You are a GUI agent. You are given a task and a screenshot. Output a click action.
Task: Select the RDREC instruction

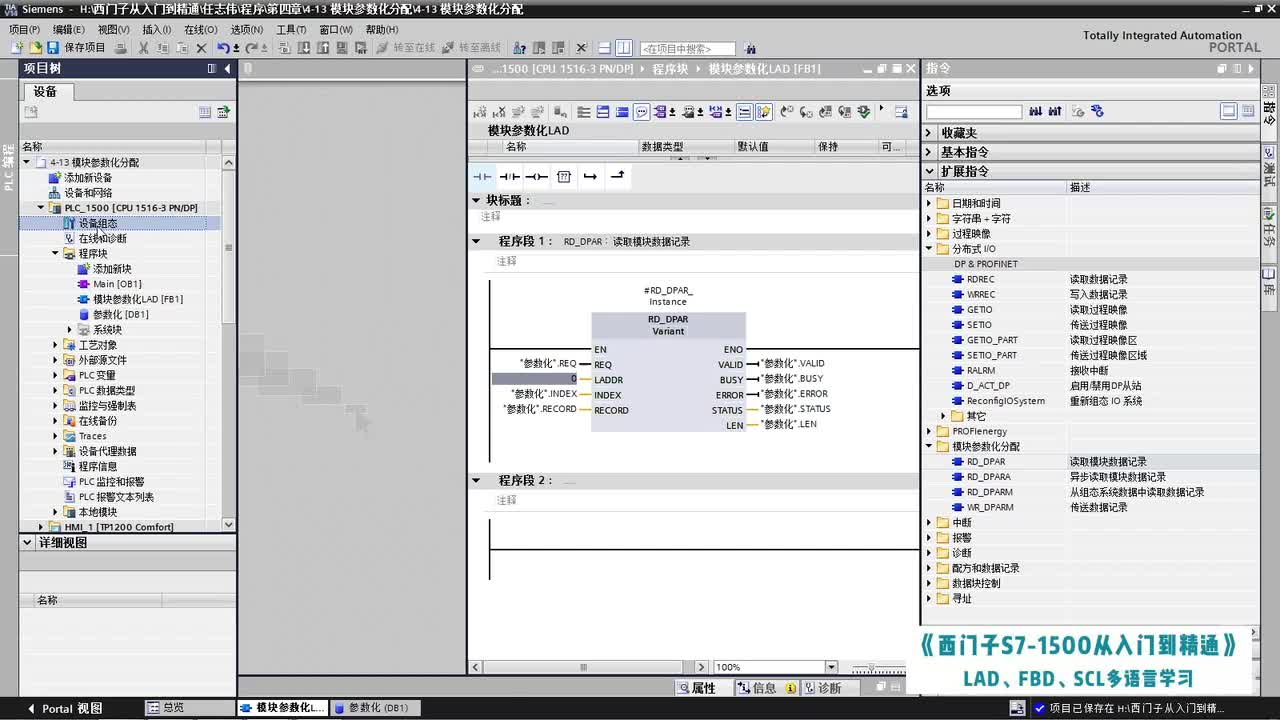[980, 279]
